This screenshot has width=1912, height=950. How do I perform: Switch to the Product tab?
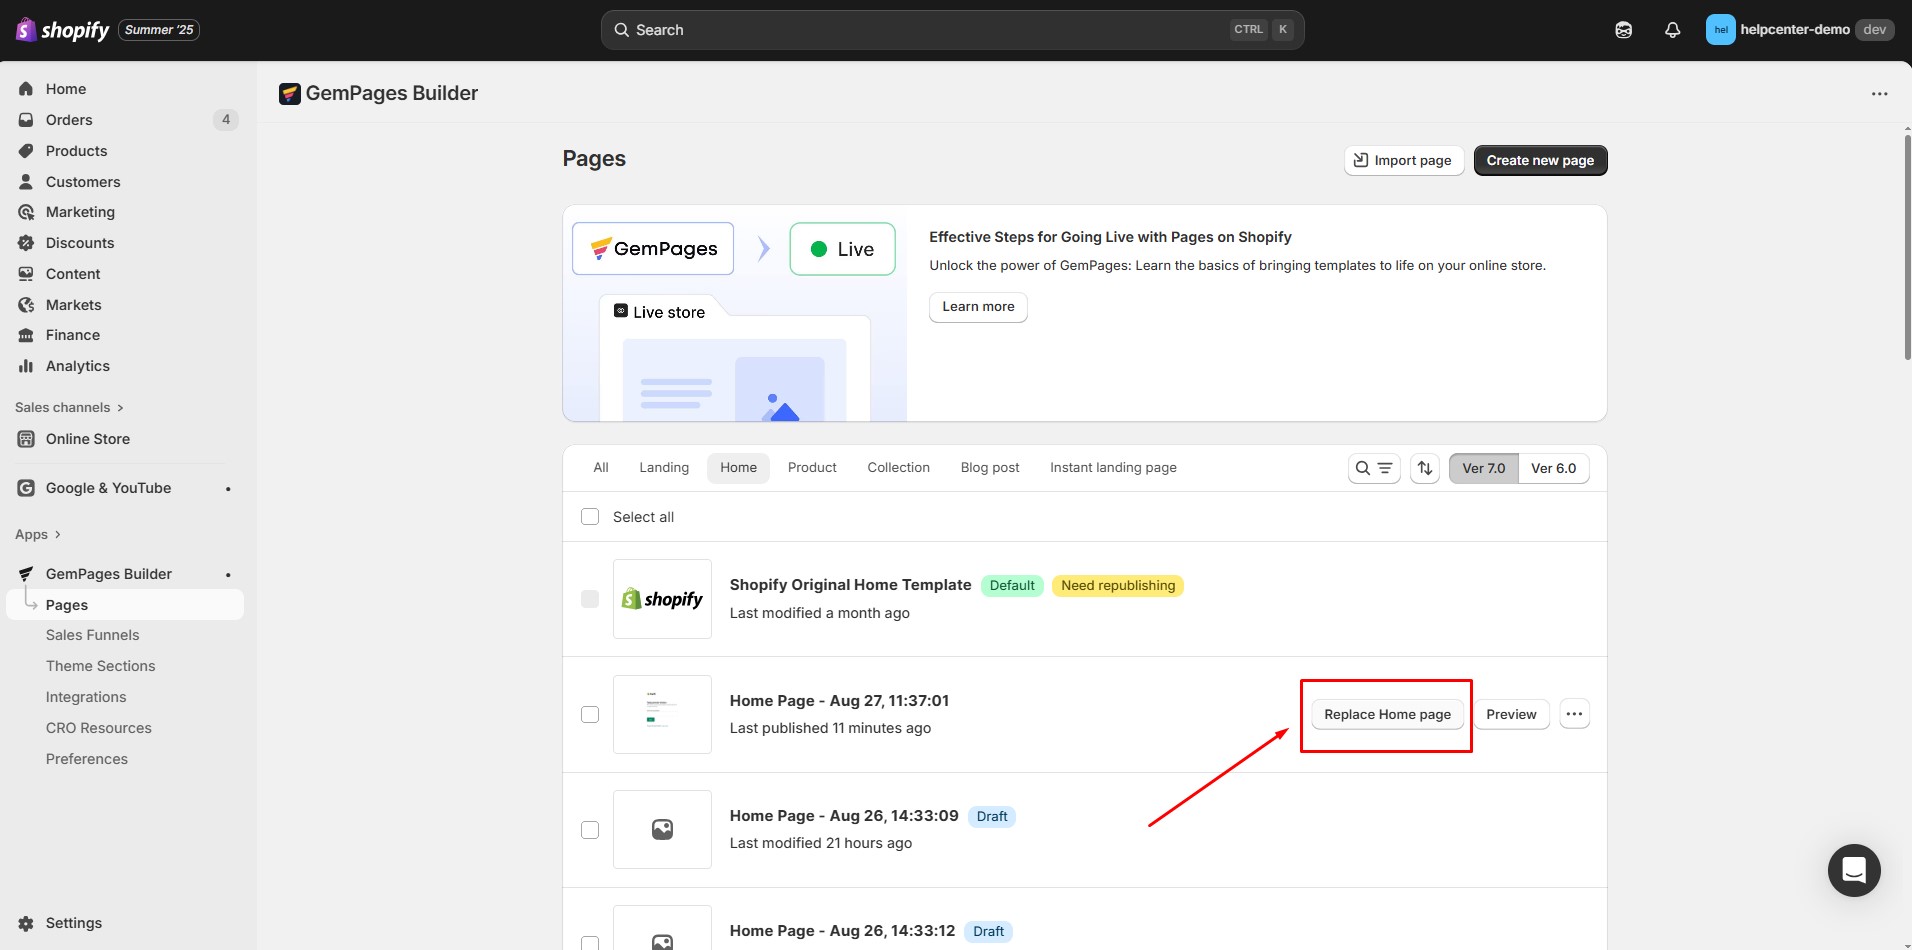click(x=811, y=468)
